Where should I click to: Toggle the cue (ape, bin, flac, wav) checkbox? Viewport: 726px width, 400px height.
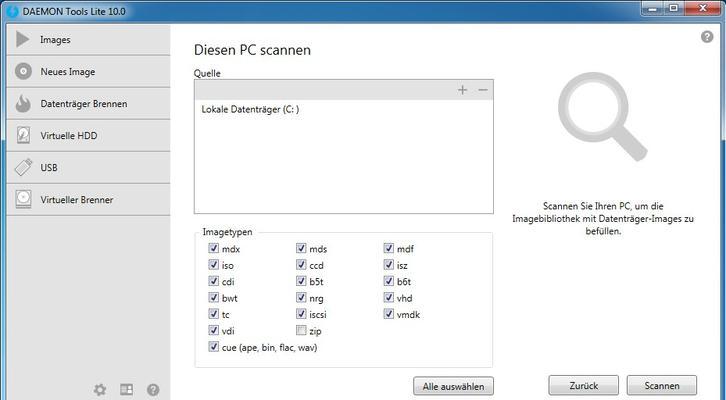213,347
